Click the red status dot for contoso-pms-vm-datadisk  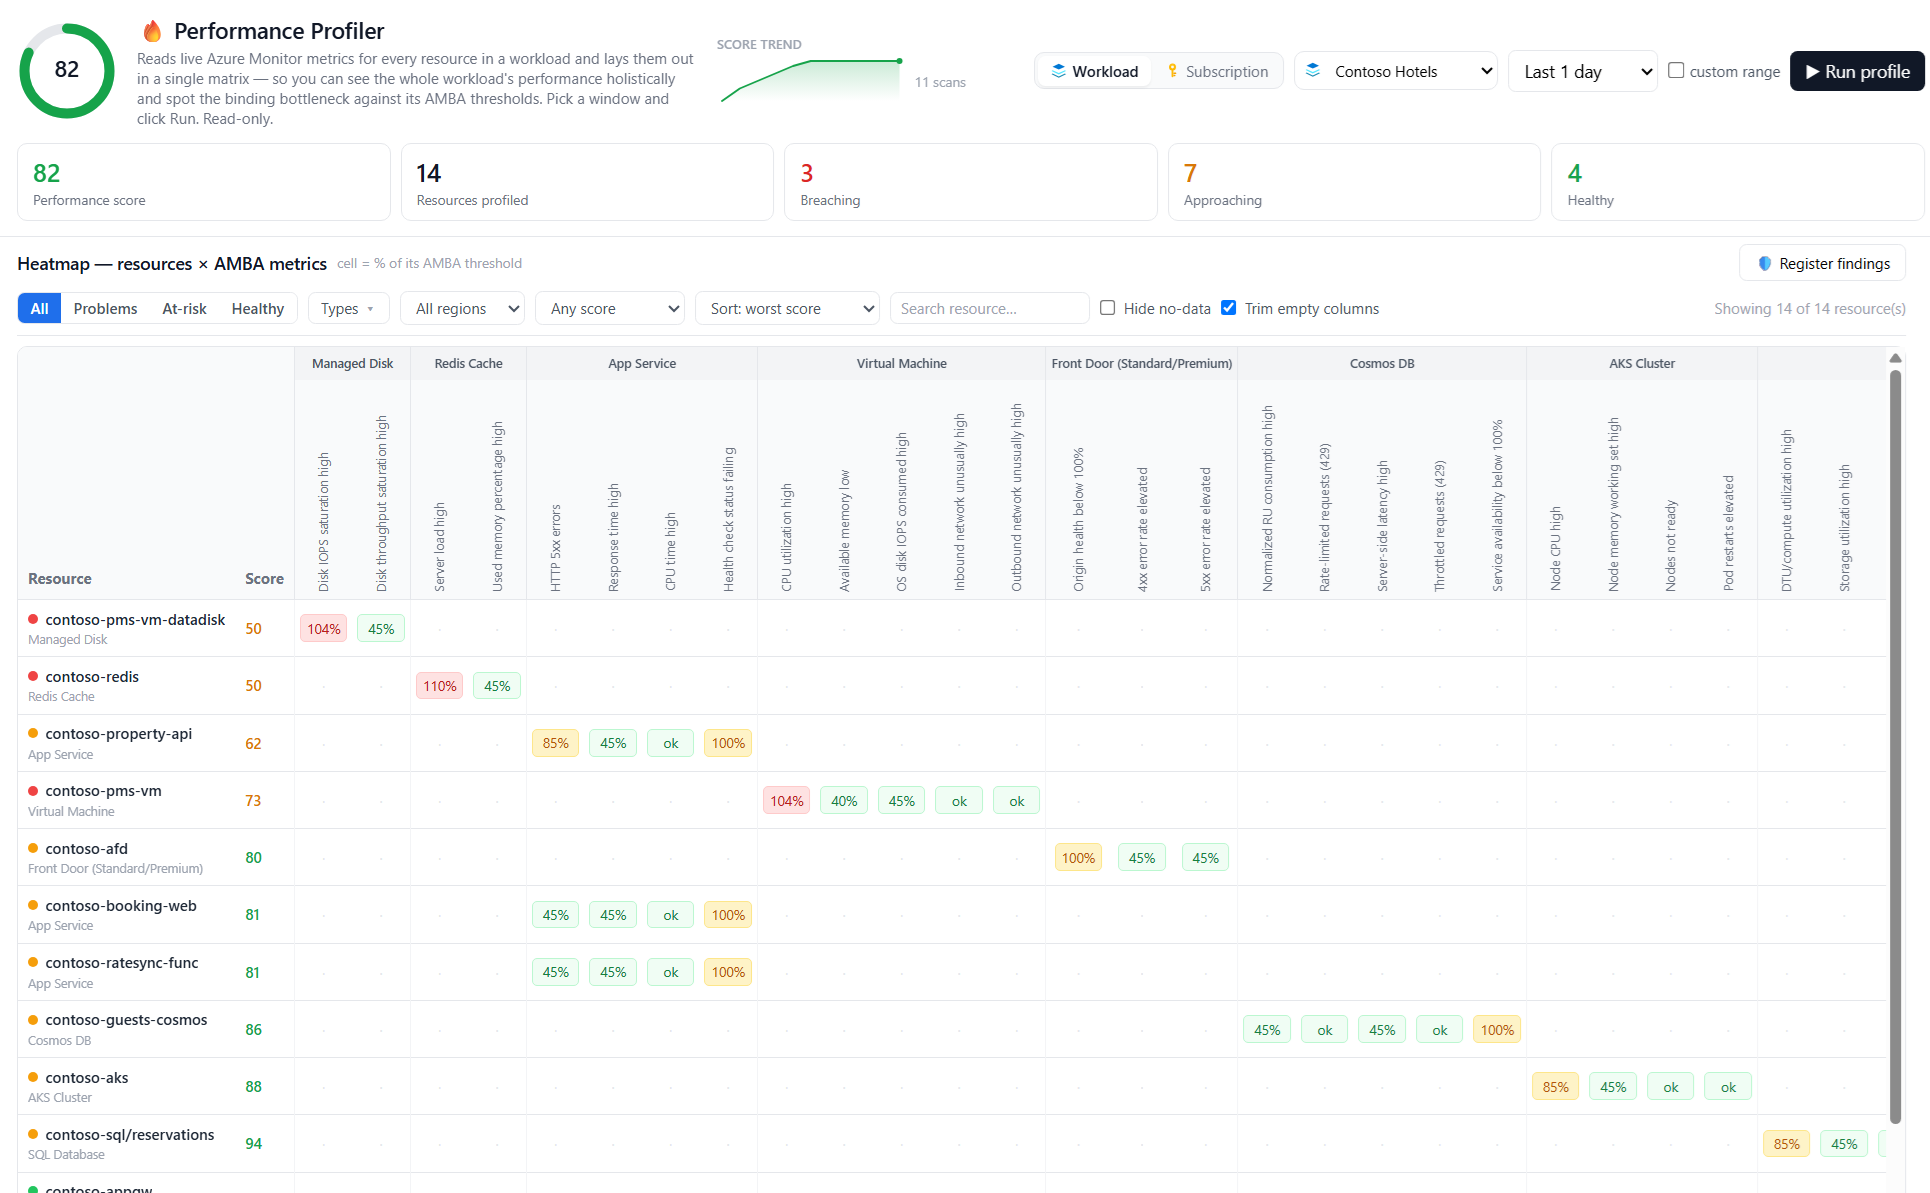click(x=33, y=619)
